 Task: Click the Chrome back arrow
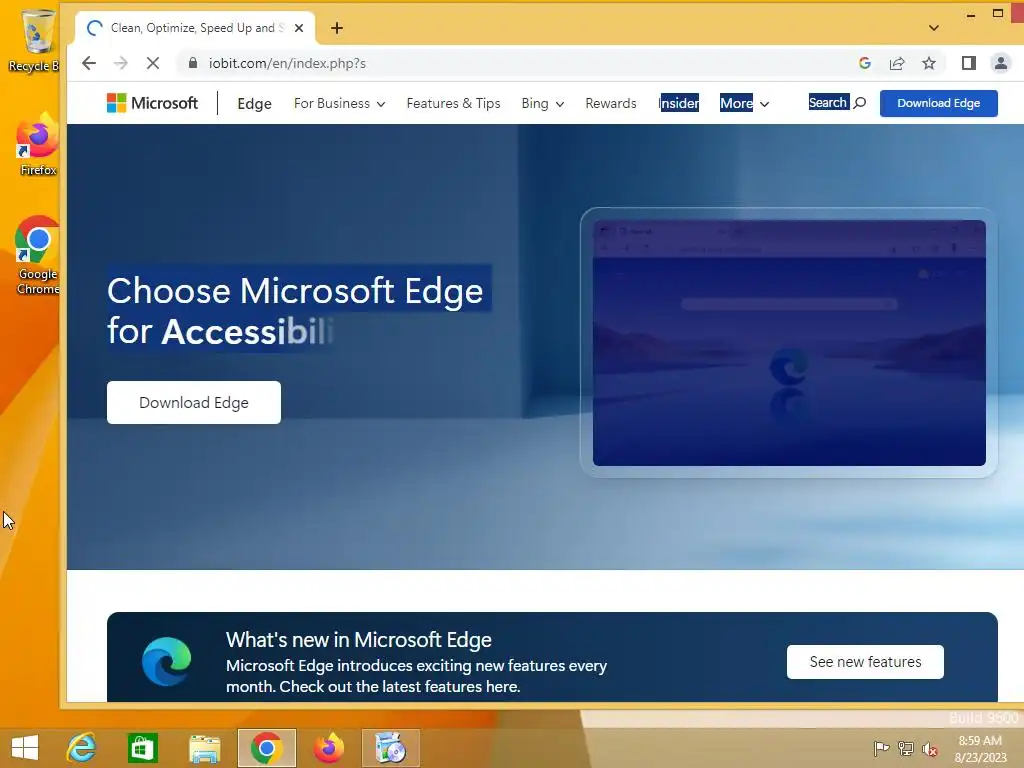[x=89, y=63]
